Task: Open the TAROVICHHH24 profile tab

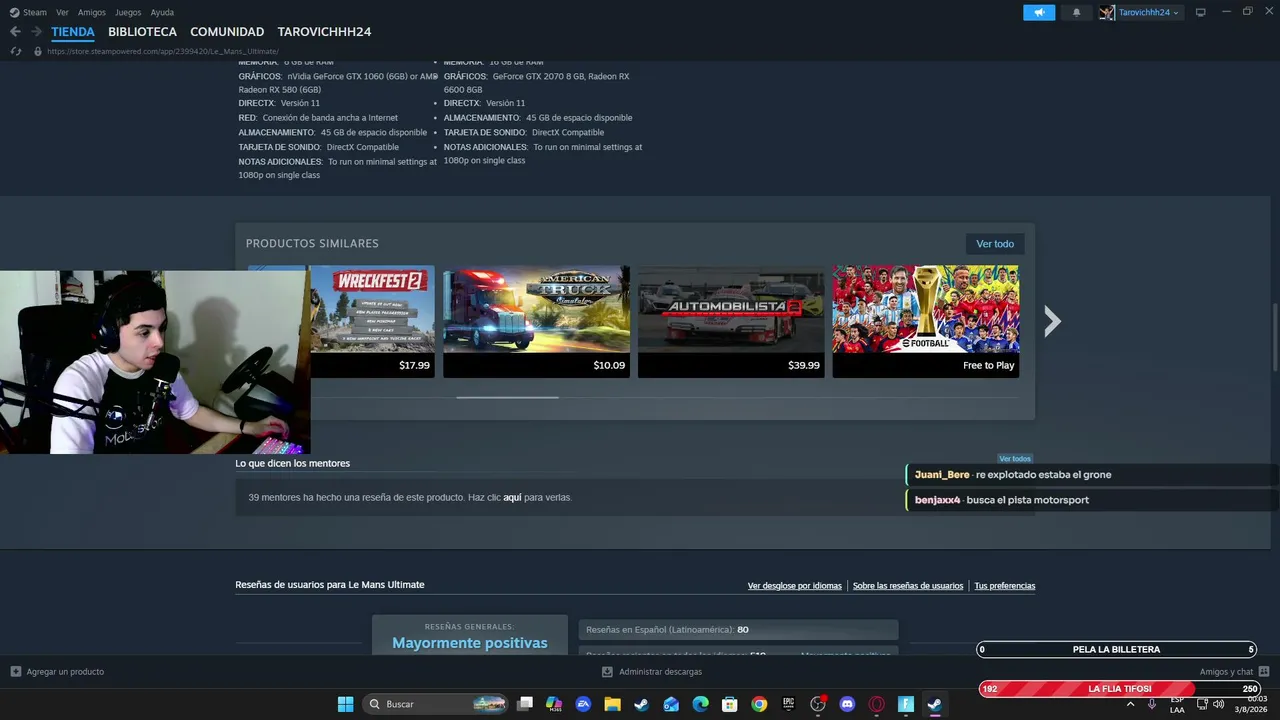Action: [324, 32]
